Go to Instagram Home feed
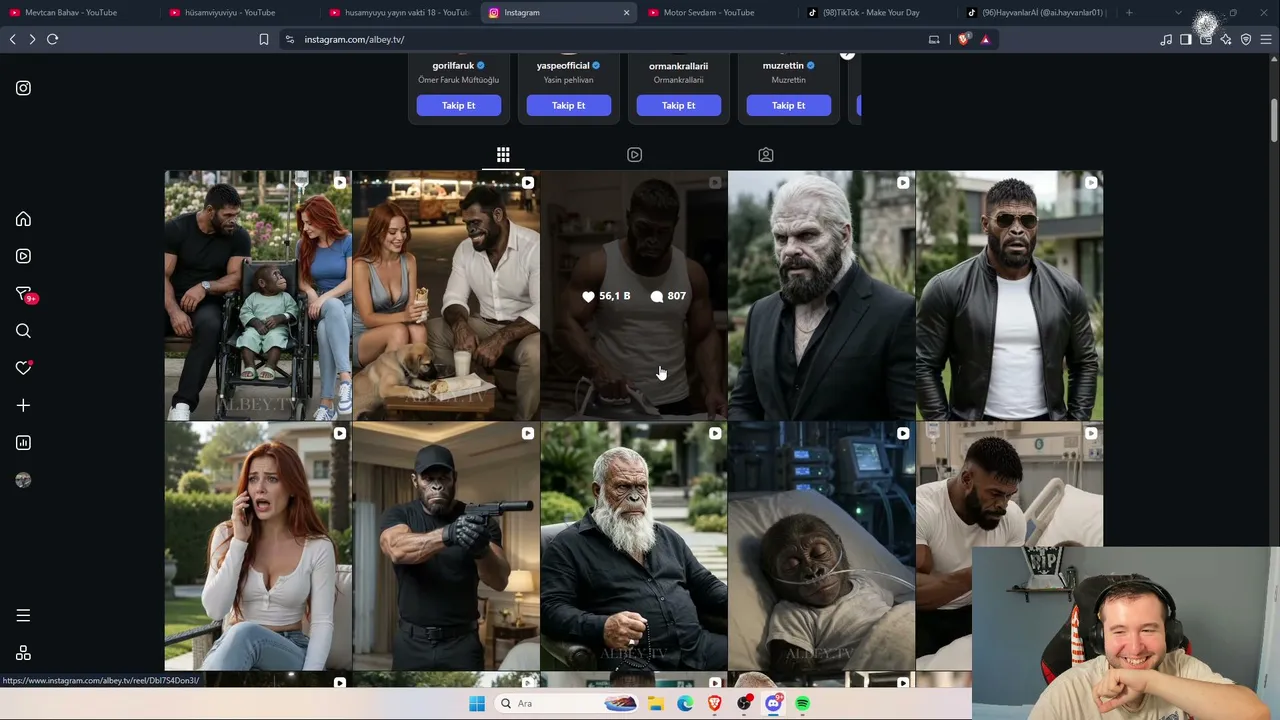Screen dimensions: 1280x720 (23, 219)
